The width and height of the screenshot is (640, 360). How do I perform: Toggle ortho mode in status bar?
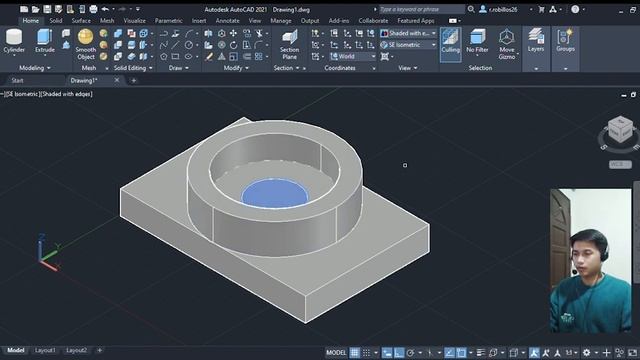[x=399, y=353]
